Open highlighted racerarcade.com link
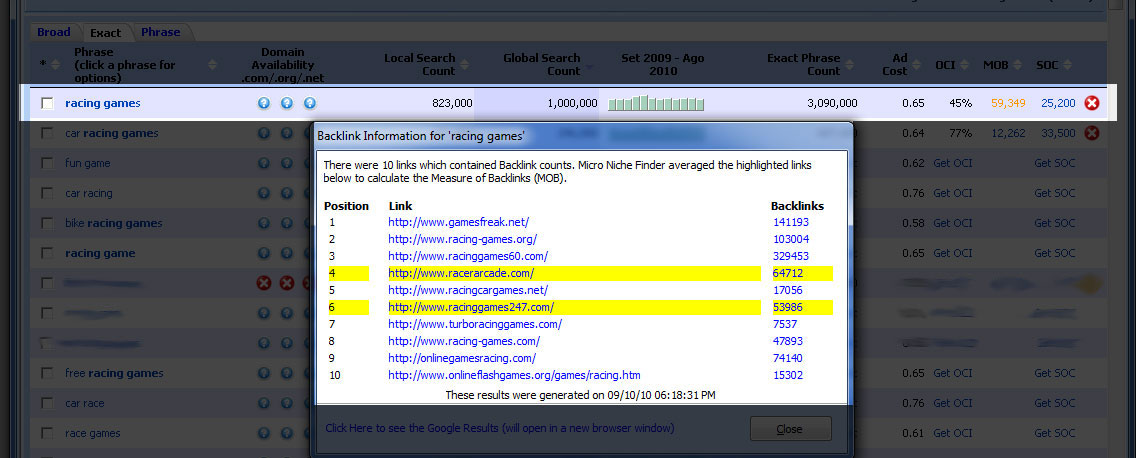 click(x=461, y=273)
